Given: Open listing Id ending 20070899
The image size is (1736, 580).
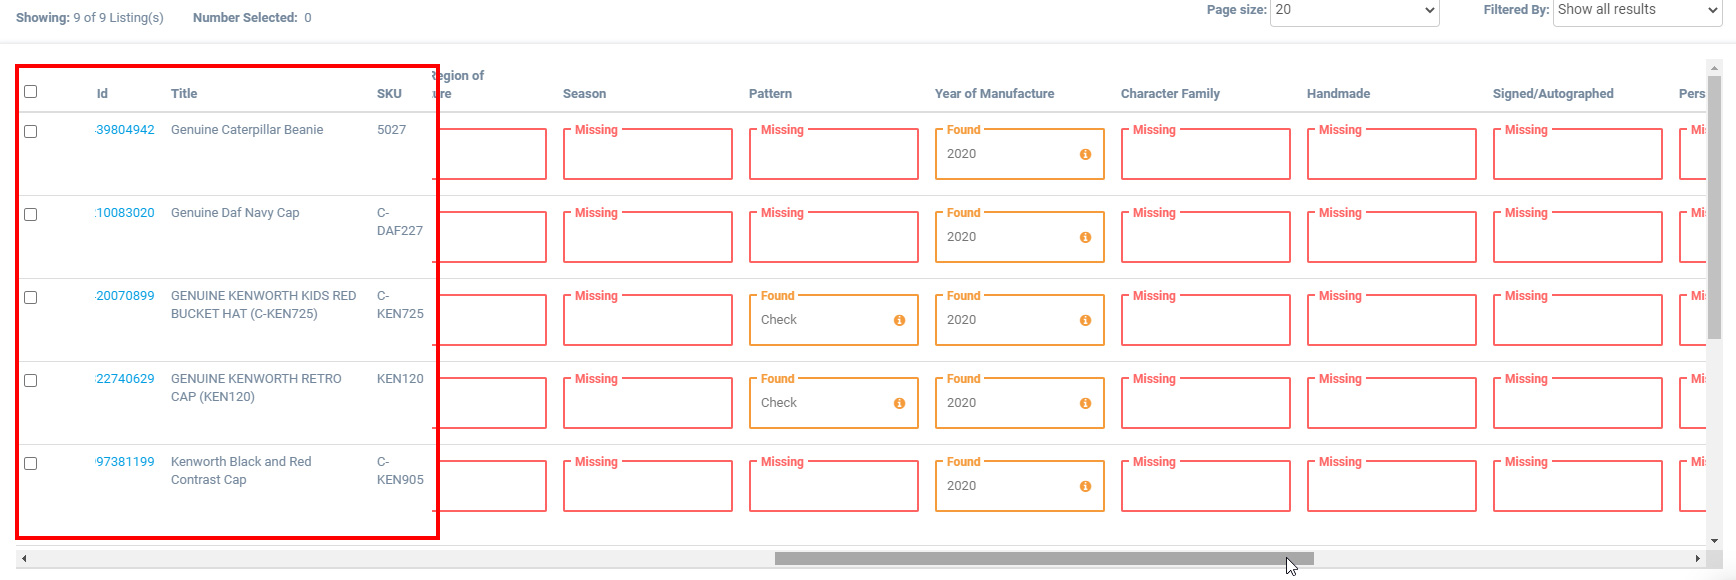Looking at the screenshot, I should tap(125, 296).
